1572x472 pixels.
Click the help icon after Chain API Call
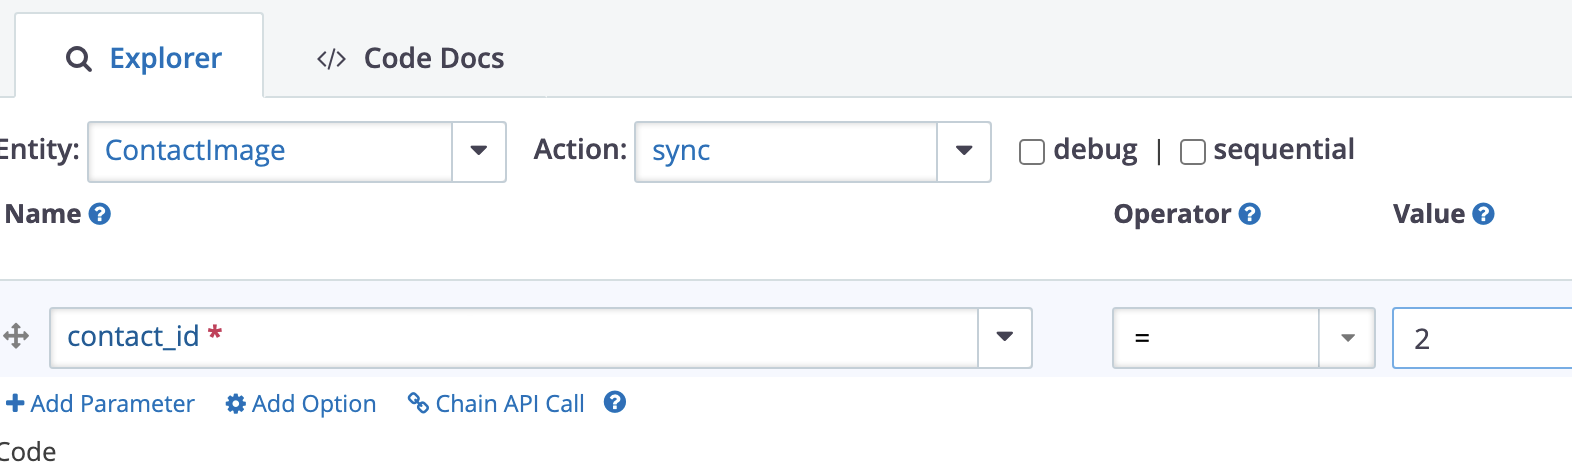tap(615, 402)
